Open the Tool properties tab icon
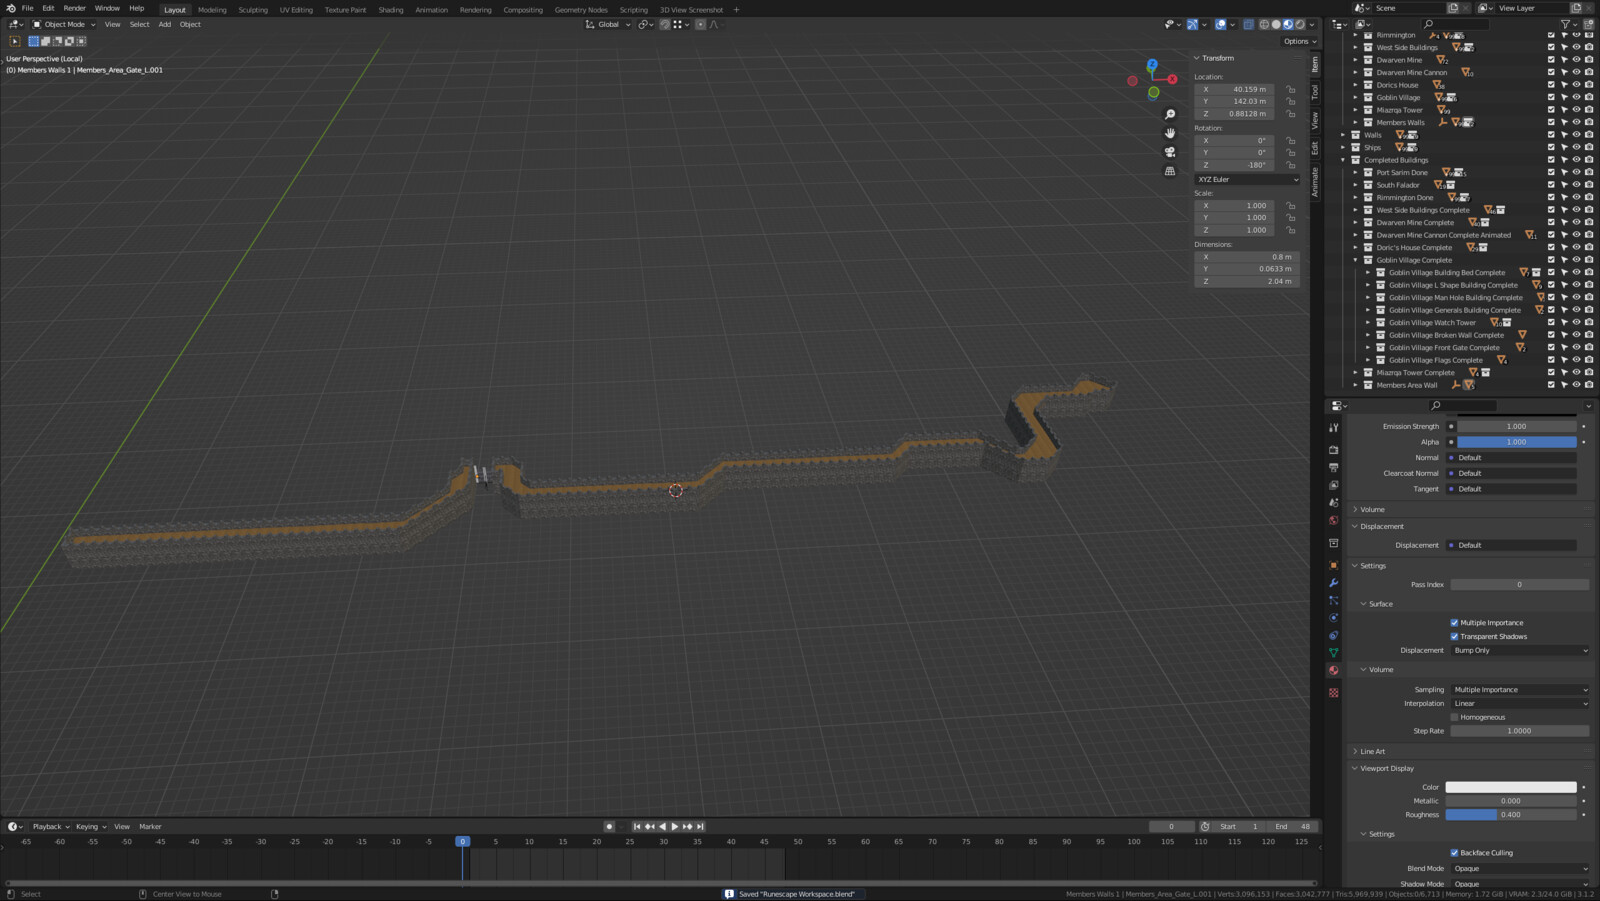This screenshot has height=901, width=1600. click(1334, 428)
